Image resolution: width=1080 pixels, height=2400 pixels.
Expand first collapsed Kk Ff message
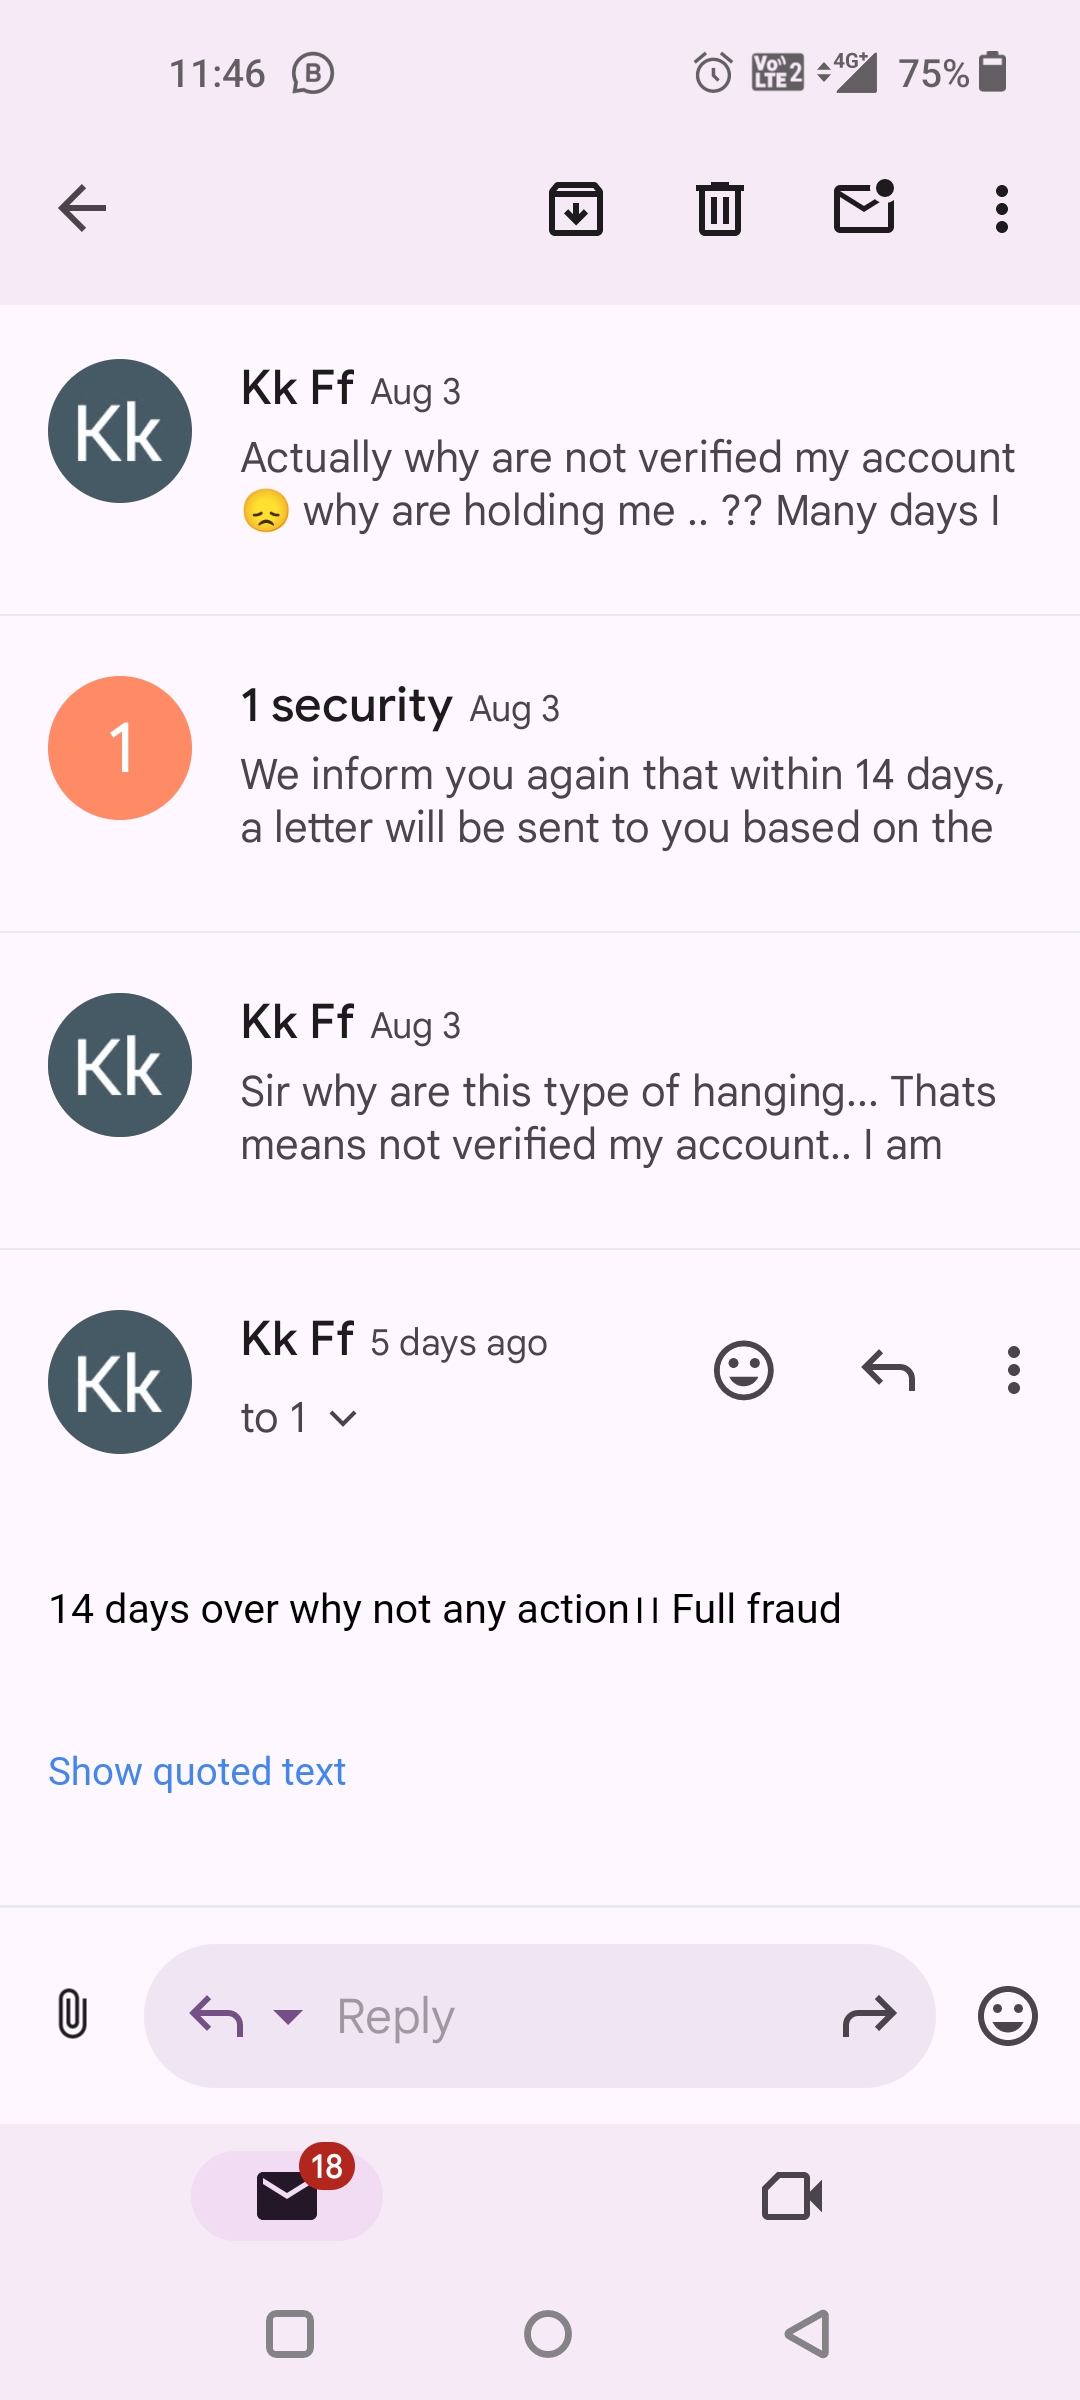(x=540, y=459)
